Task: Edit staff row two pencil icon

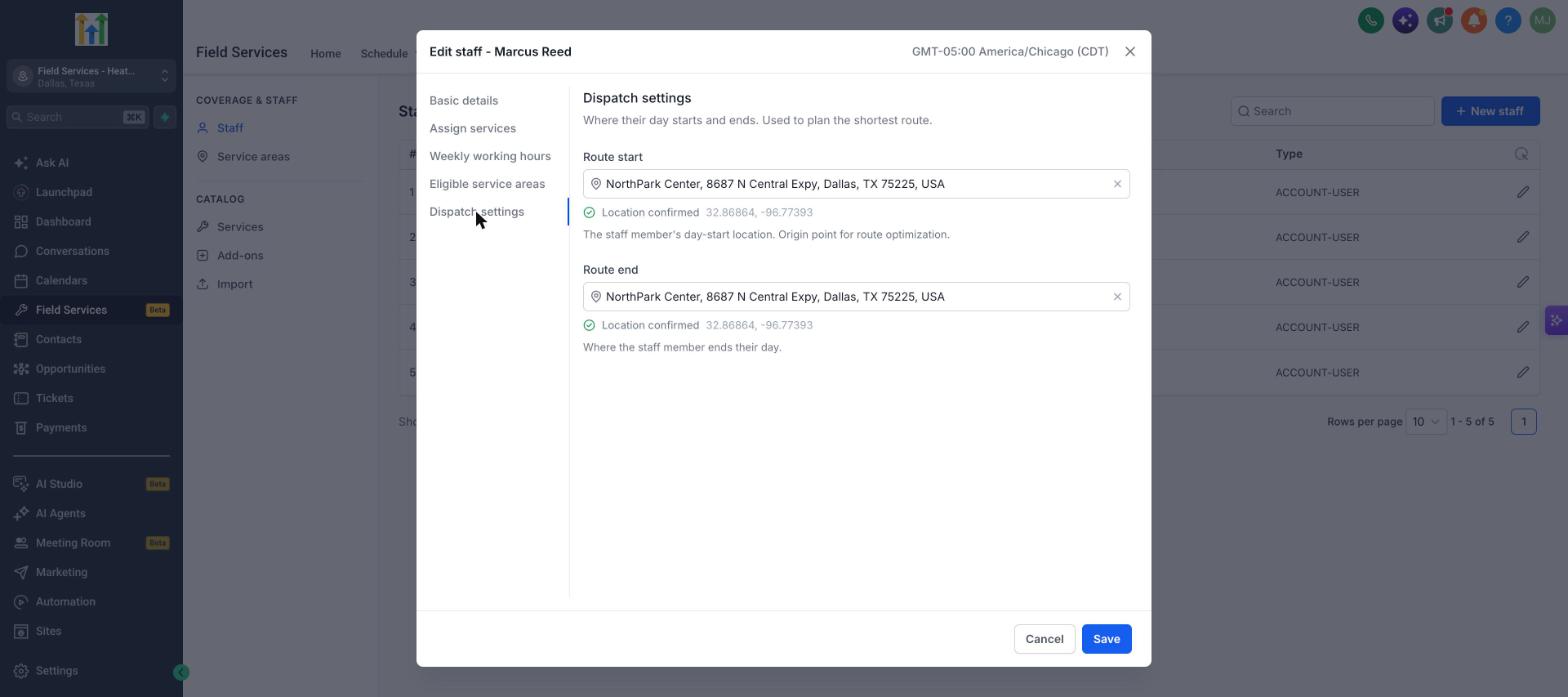Action: point(1523,237)
